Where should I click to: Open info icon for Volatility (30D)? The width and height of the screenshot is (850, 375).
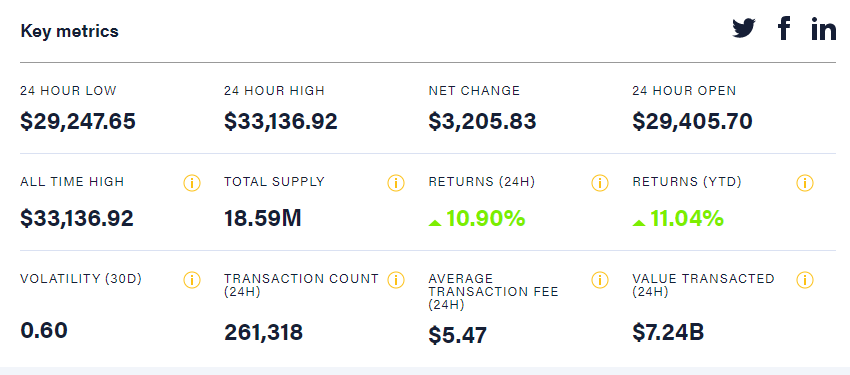(x=192, y=280)
